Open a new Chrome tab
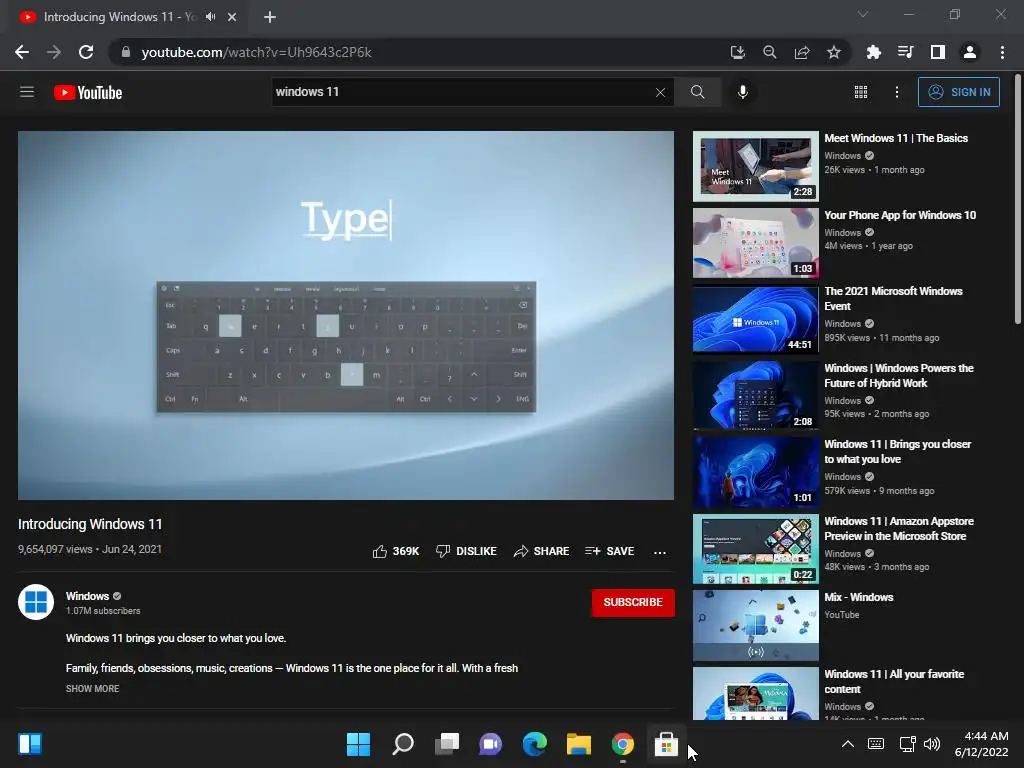 pyautogui.click(x=270, y=17)
